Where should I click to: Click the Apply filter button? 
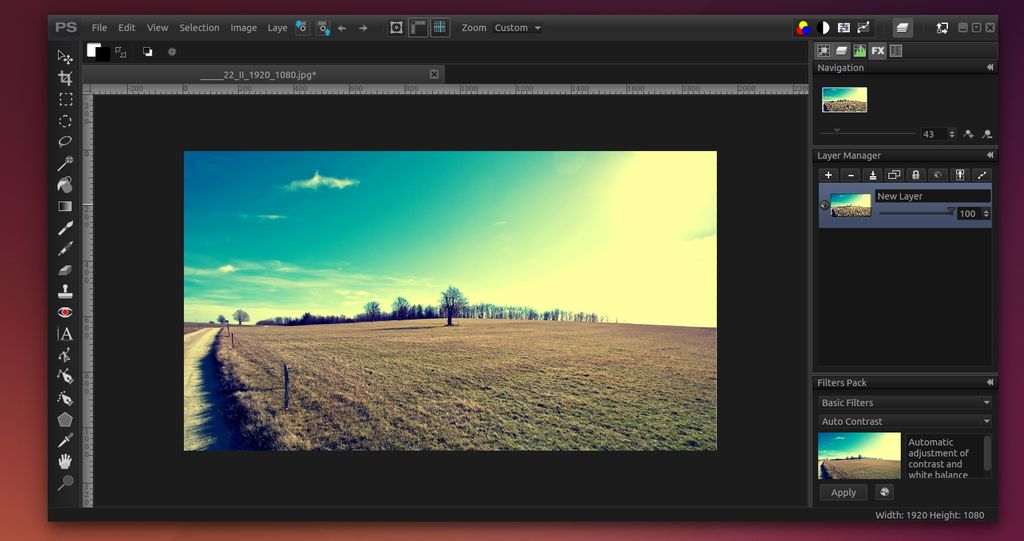pos(843,492)
